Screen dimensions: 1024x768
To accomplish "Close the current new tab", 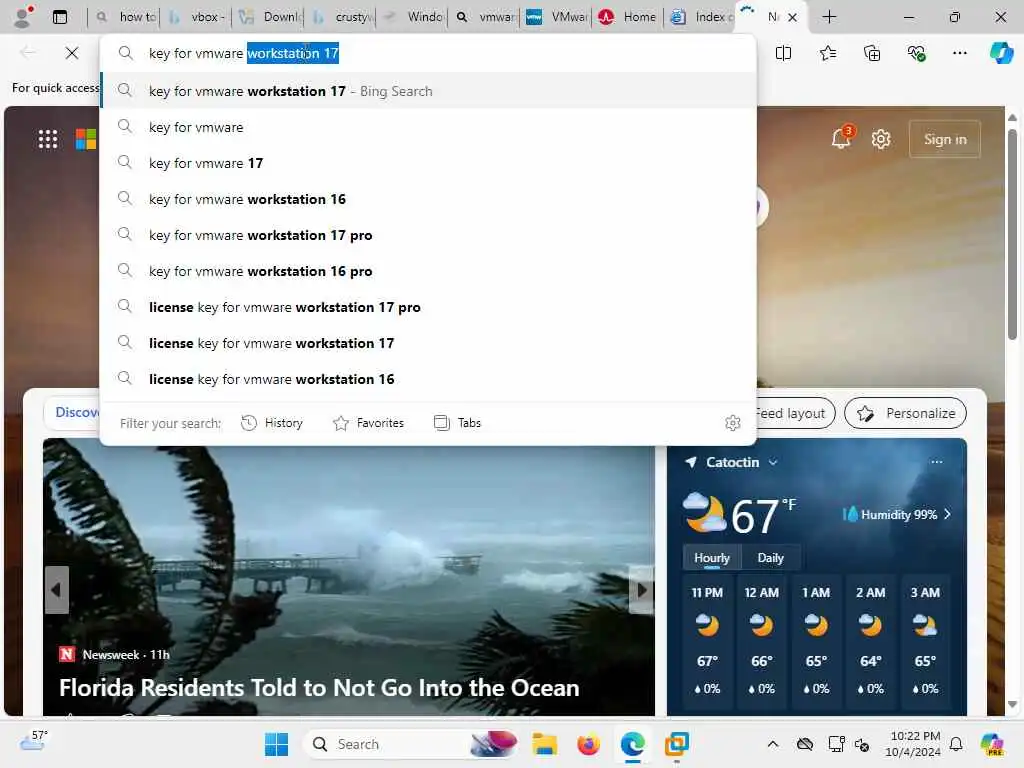I will (x=792, y=18).
